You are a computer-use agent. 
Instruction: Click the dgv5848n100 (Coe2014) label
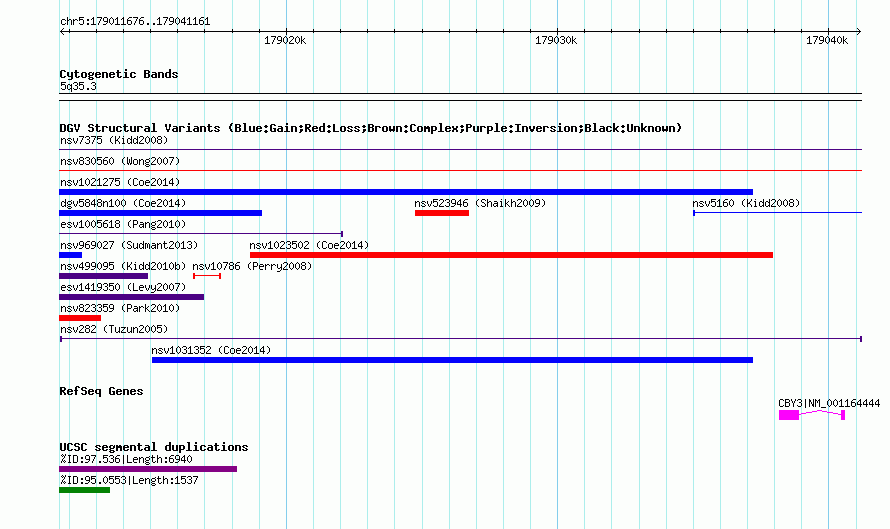[123, 203]
